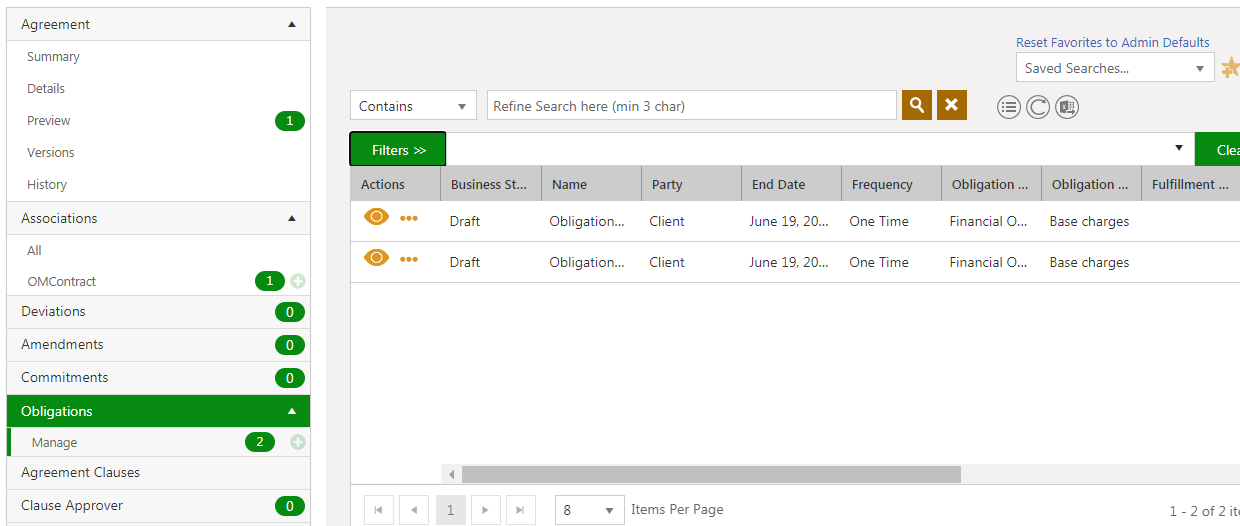This screenshot has height=526, width=1240.
Task: Click the circular refresh icon
Action: tap(1038, 107)
